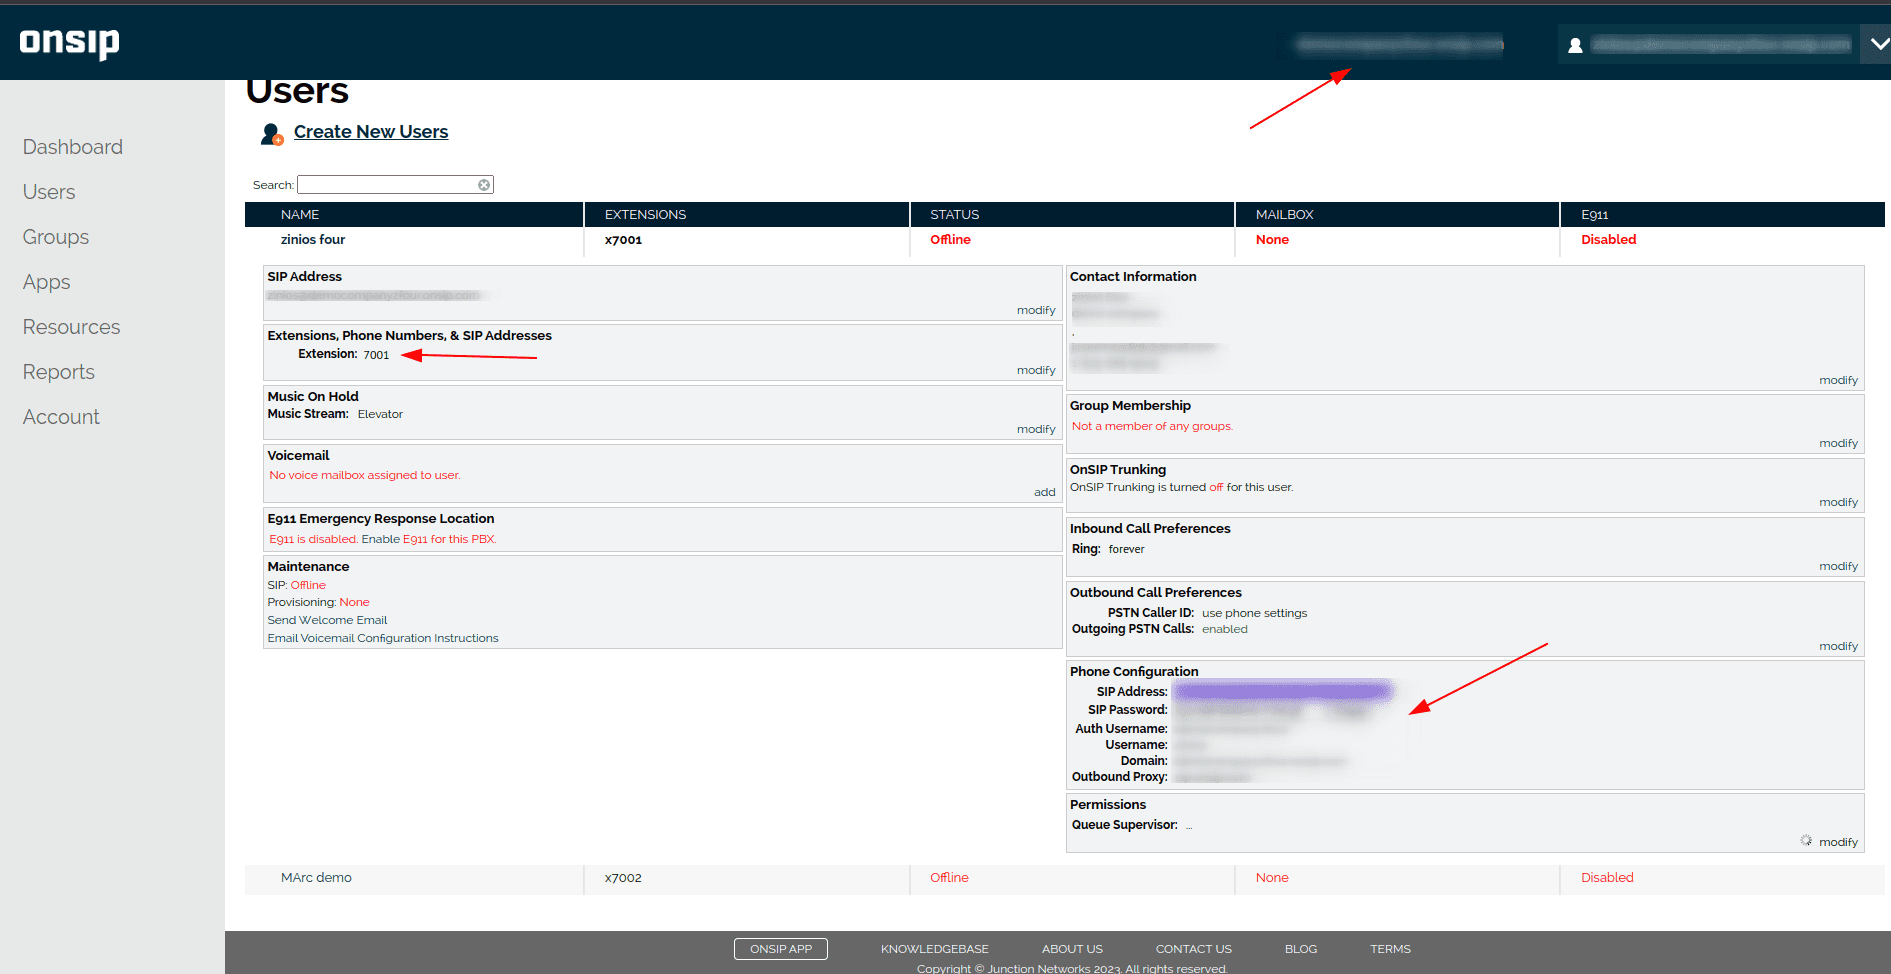
Task: Modify the Music On Hold settings
Action: (1036, 429)
